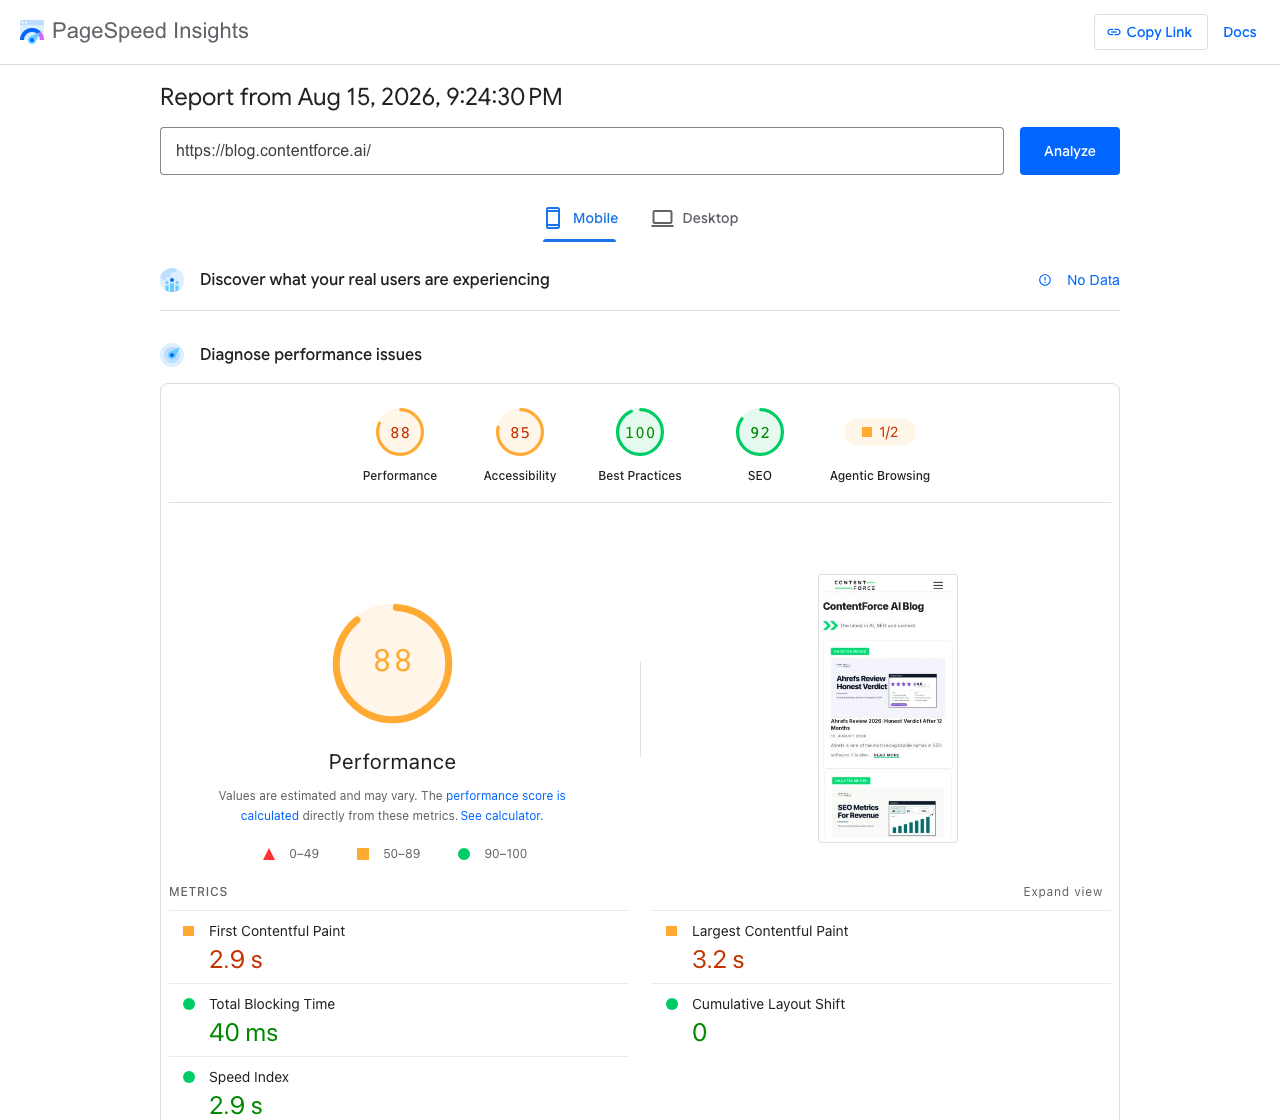Click the large Performance gauge showing 88

[x=392, y=663]
